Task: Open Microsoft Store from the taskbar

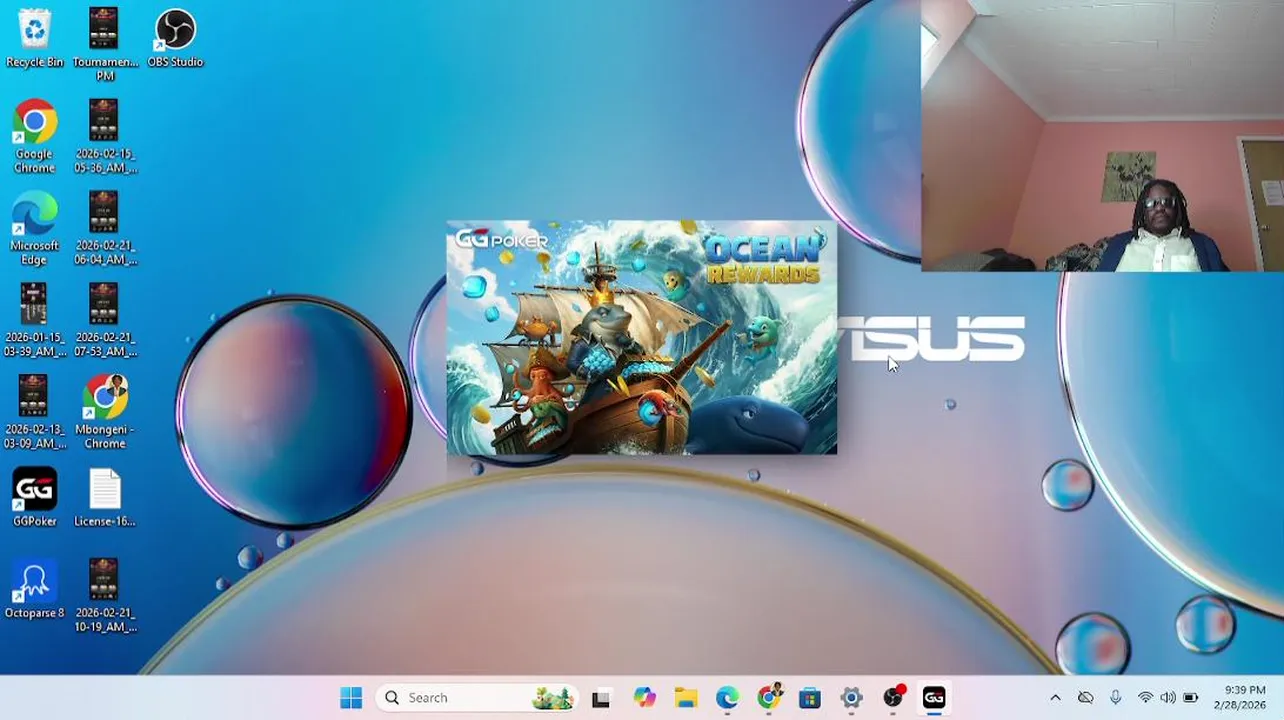Action: click(810, 698)
